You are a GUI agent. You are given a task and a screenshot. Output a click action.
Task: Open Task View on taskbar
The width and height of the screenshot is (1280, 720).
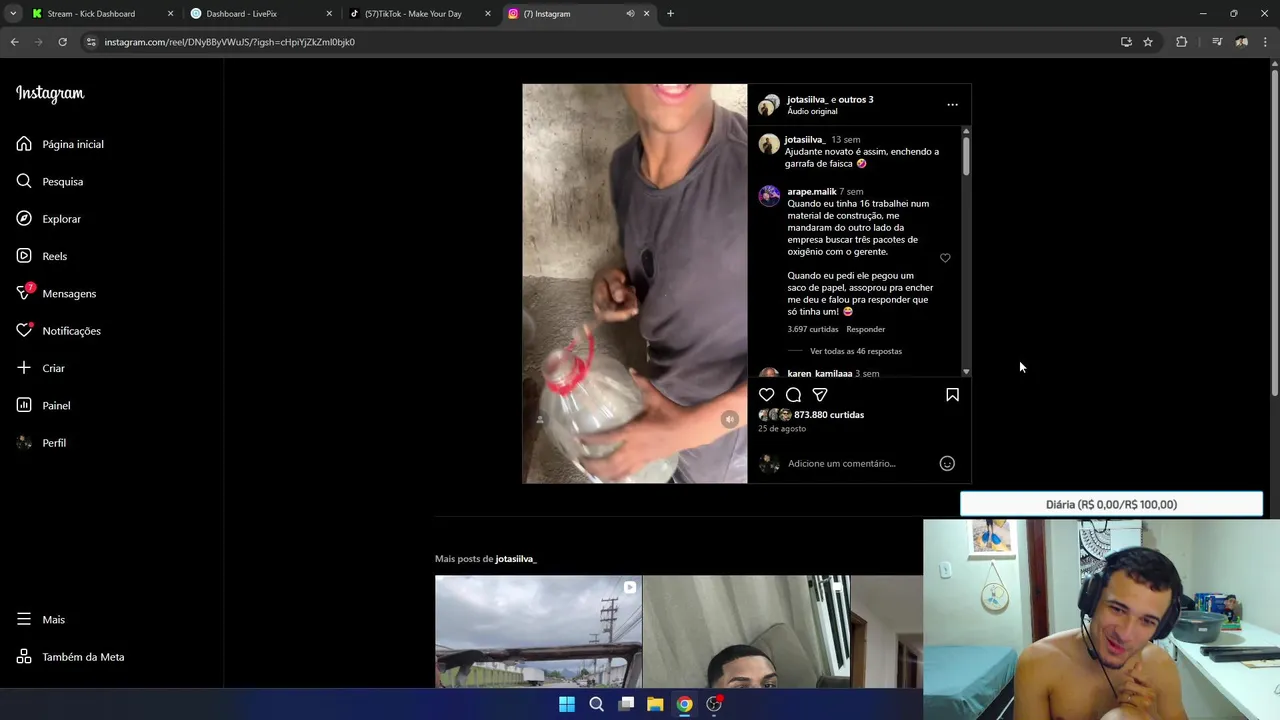tap(626, 704)
